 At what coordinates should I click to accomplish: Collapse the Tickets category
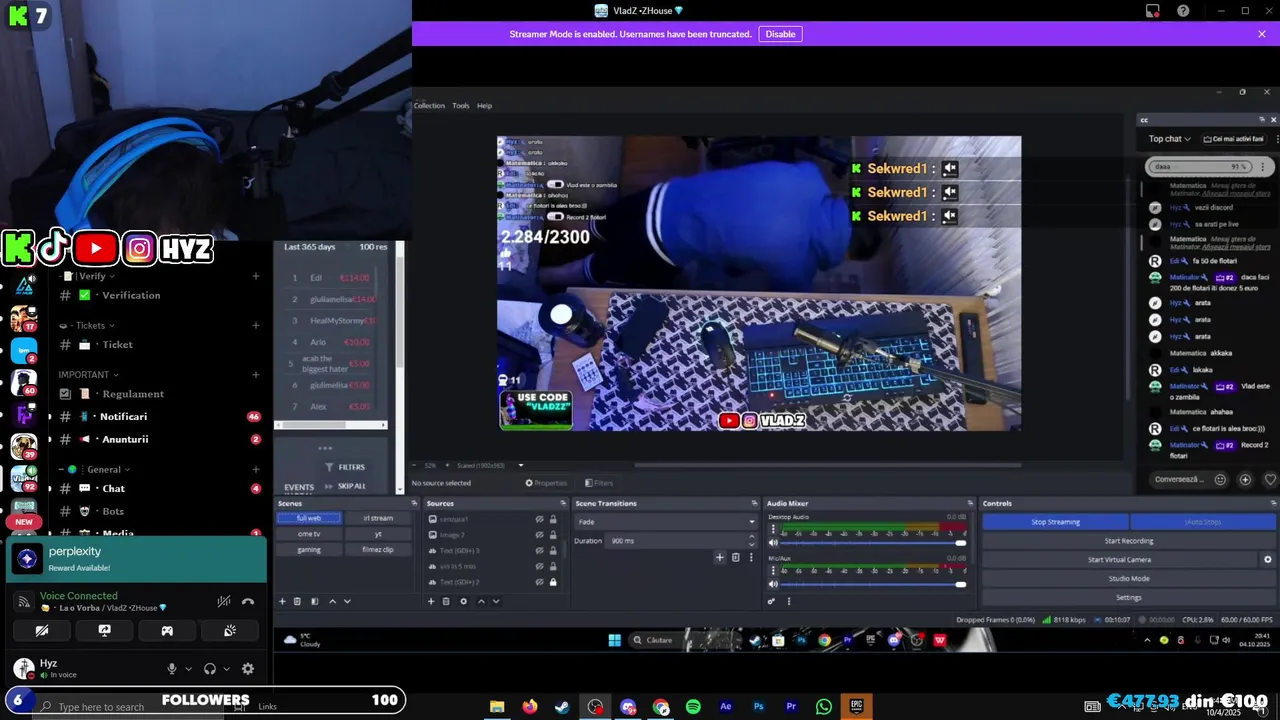[x=93, y=325]
